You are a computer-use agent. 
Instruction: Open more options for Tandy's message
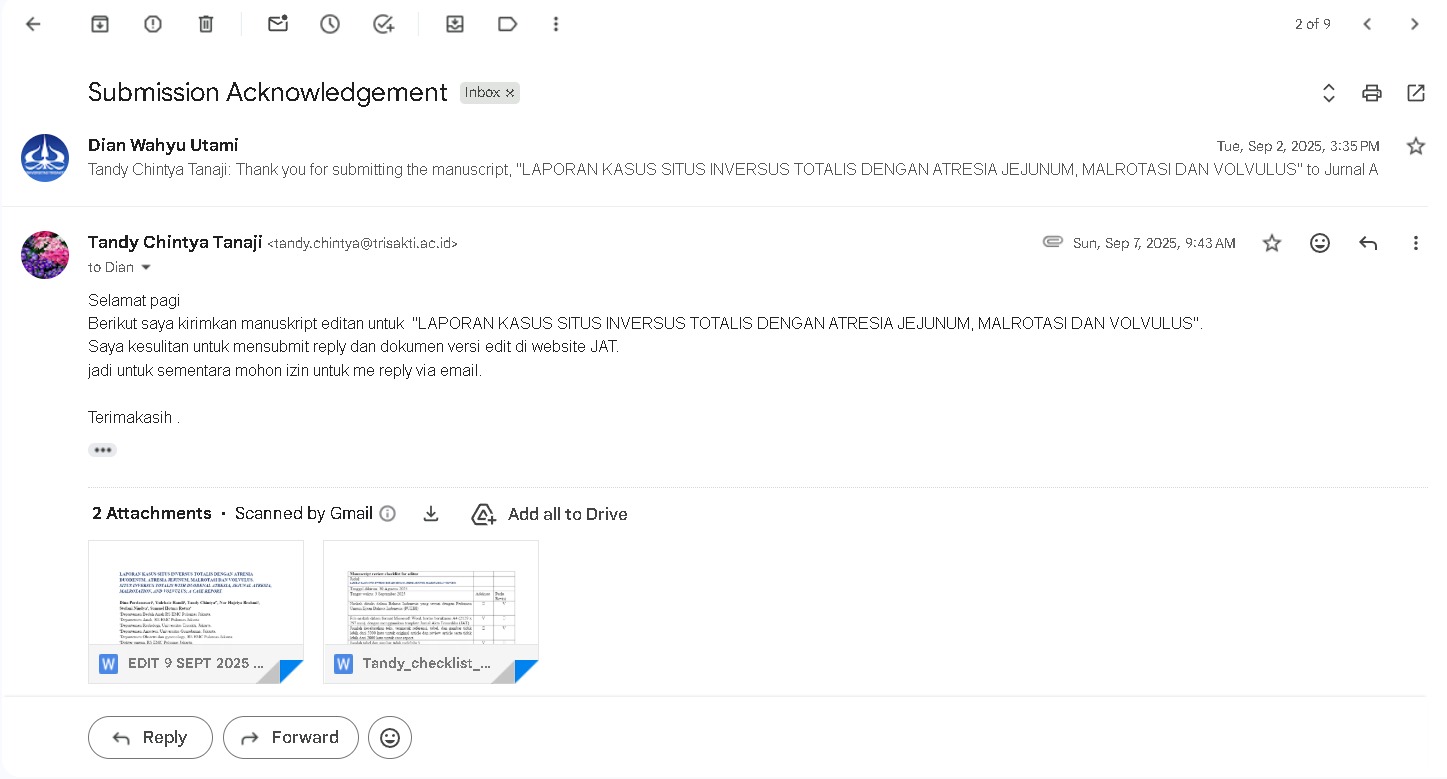(x=1415, y=243)
